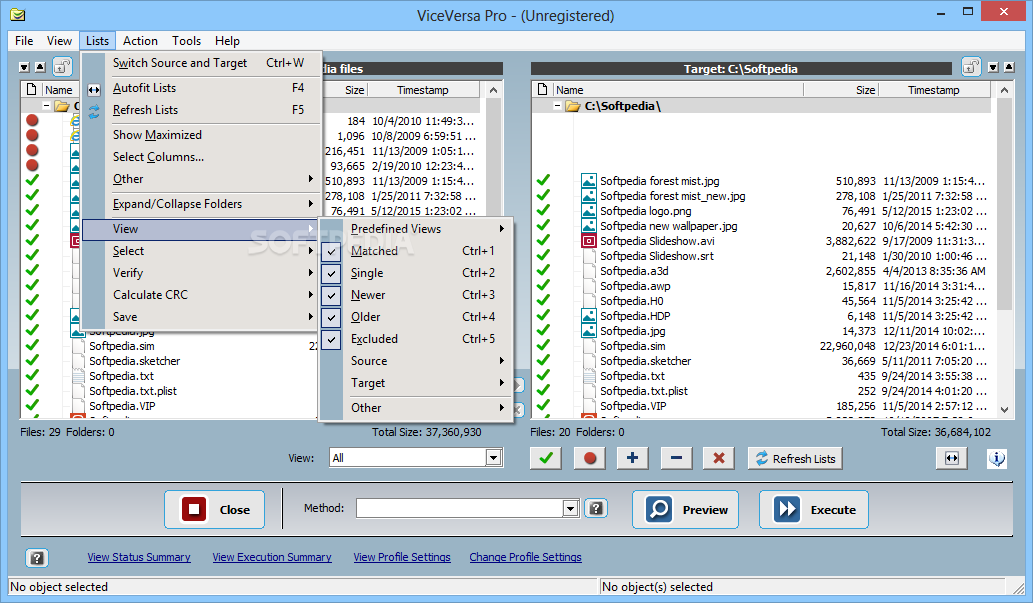Click the Softpedia Slideshow.avi file icon

pos(588,241)
